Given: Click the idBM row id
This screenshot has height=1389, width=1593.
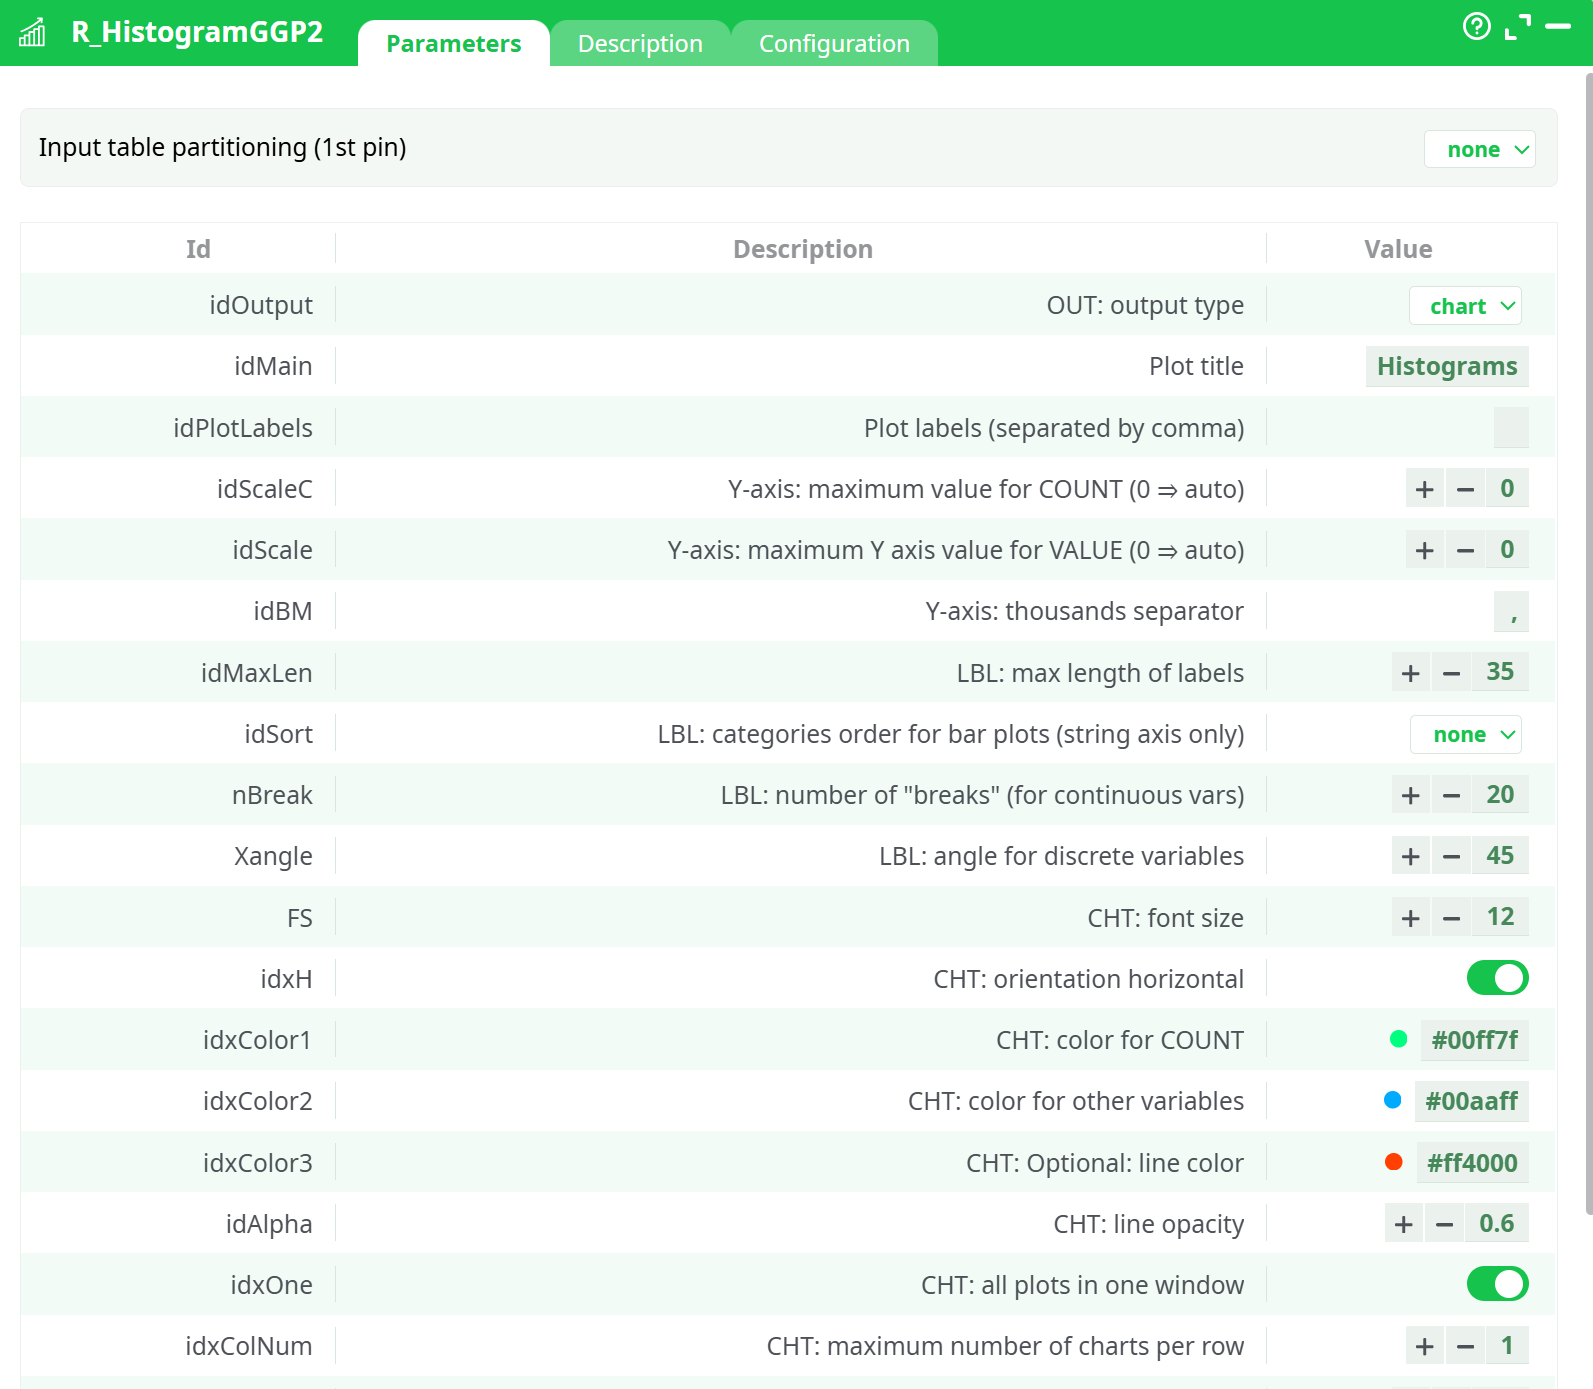Looking at the screenshot, I should pyautogui.click(x=283, y=611).
